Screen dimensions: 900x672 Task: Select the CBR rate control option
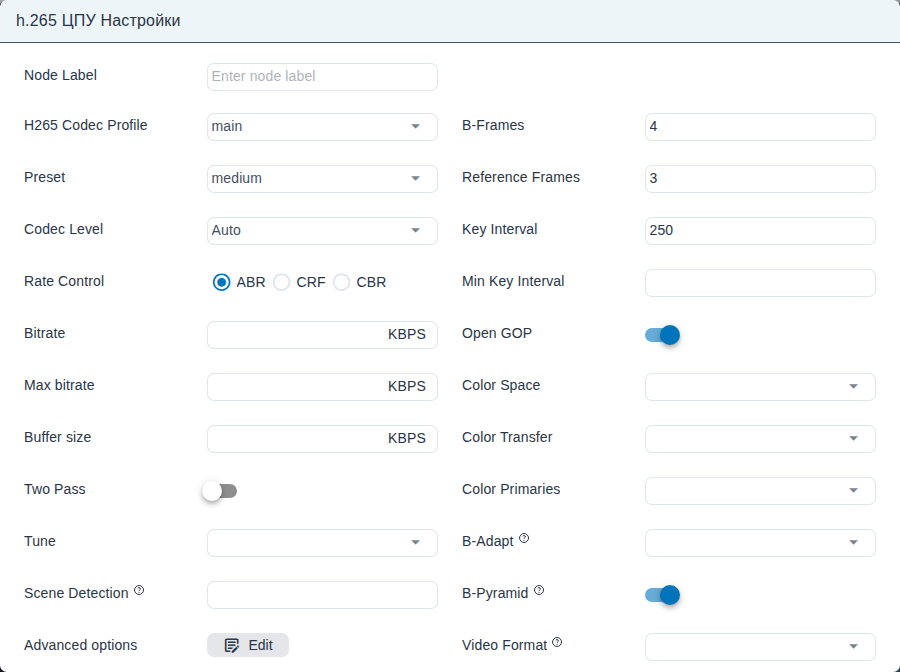(x=342, y=282)
